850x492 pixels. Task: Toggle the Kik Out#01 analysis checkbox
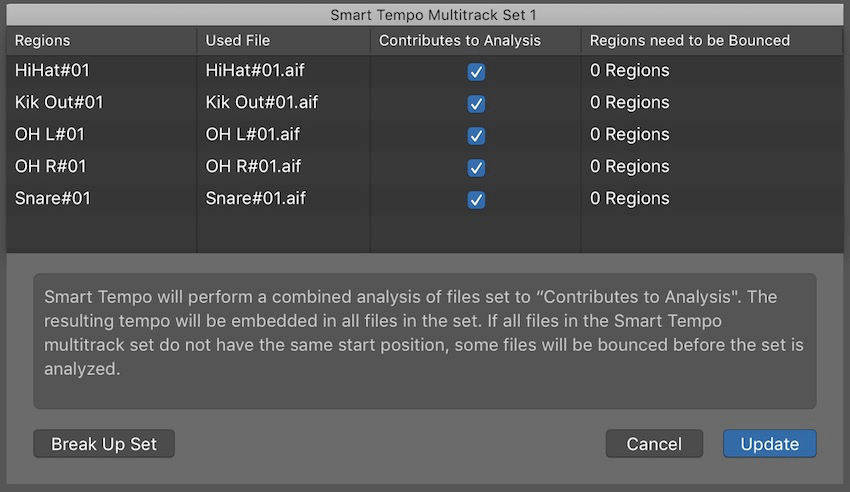click(x=476, y=103)
